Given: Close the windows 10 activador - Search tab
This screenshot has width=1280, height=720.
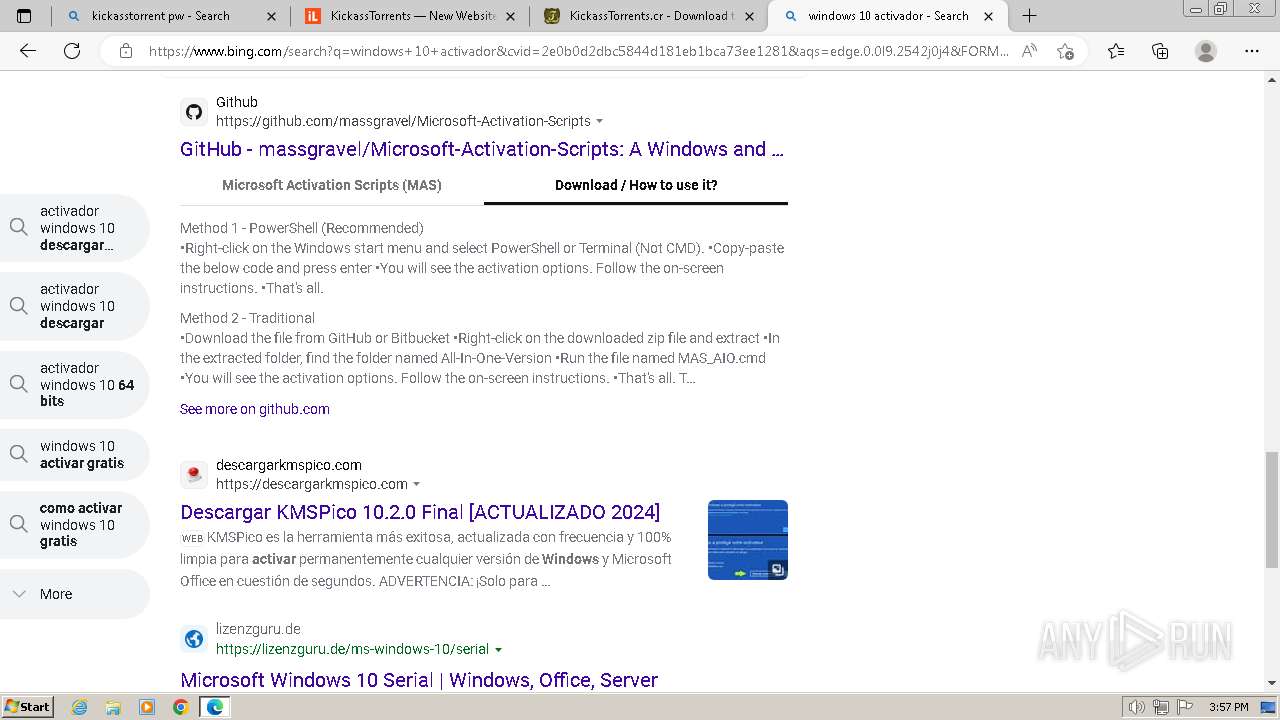Looking at the screenshot, I should click(989, 16).
